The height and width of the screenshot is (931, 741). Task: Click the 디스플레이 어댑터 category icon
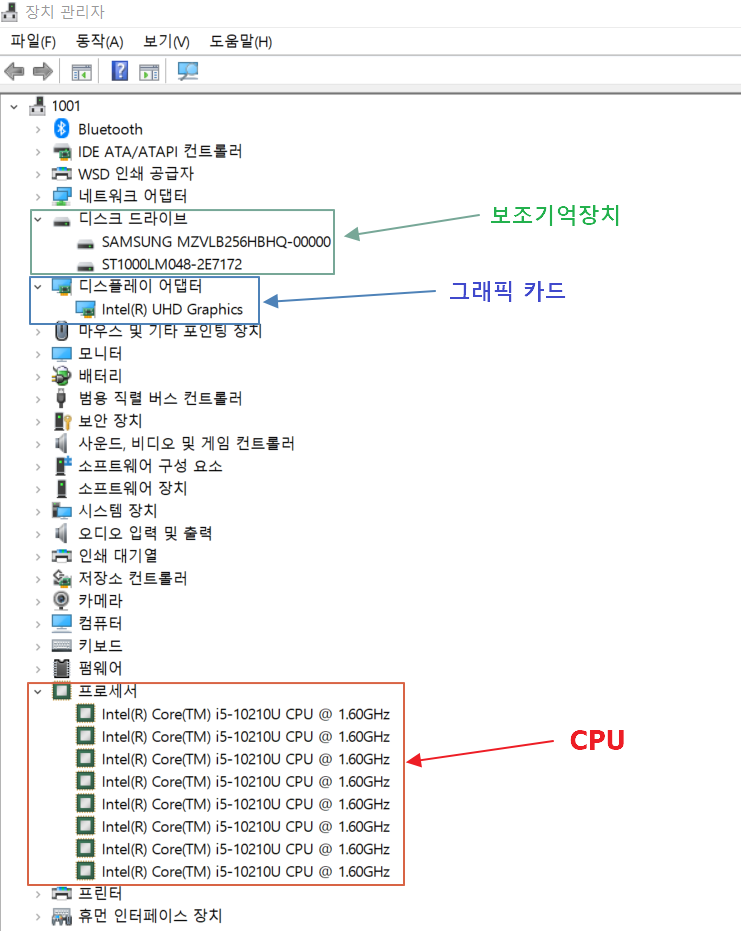pyautogui.click(x=62, y=286)
